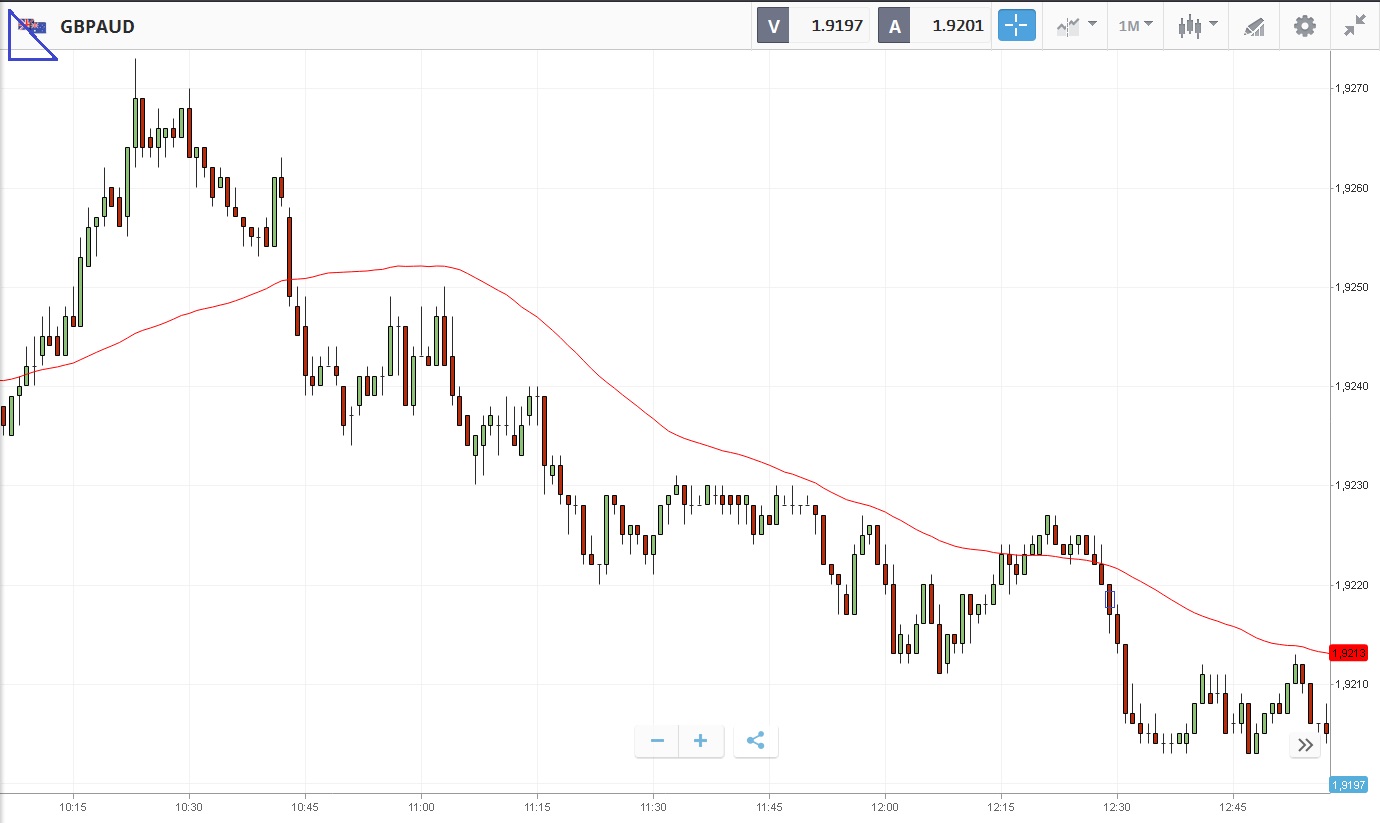Click the 1,9250 price axis label
The image size is (1380, 823).
(x=1351, y=288)
